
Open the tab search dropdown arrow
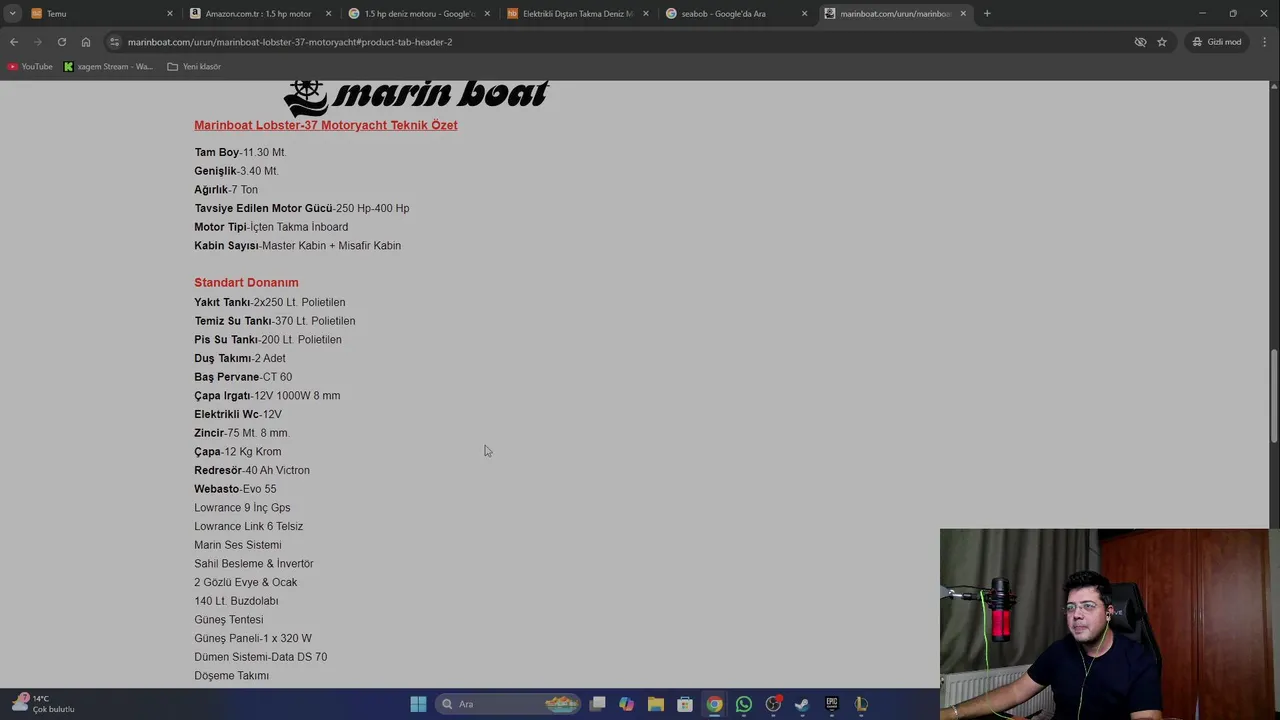click(x=12, y=14)
